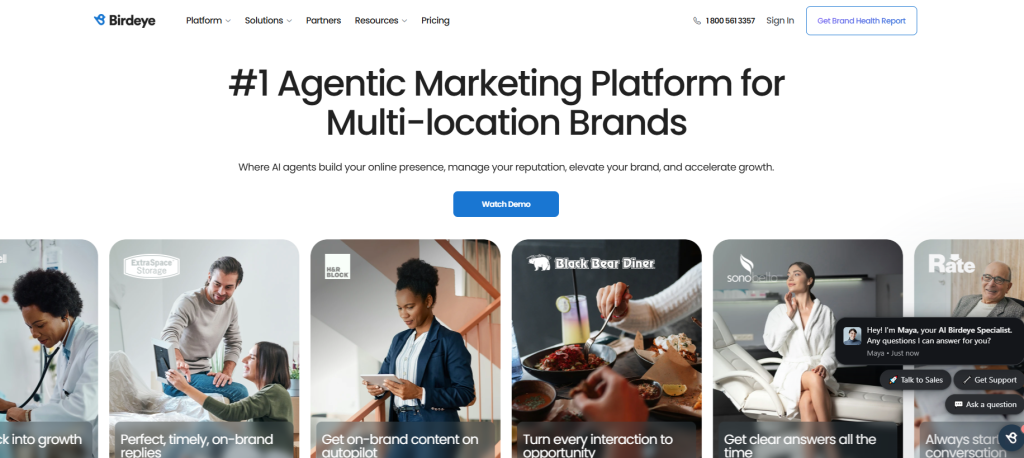
Task: Click the phone icon beside 1 800 561 3357
Action: tap(697, 21)
